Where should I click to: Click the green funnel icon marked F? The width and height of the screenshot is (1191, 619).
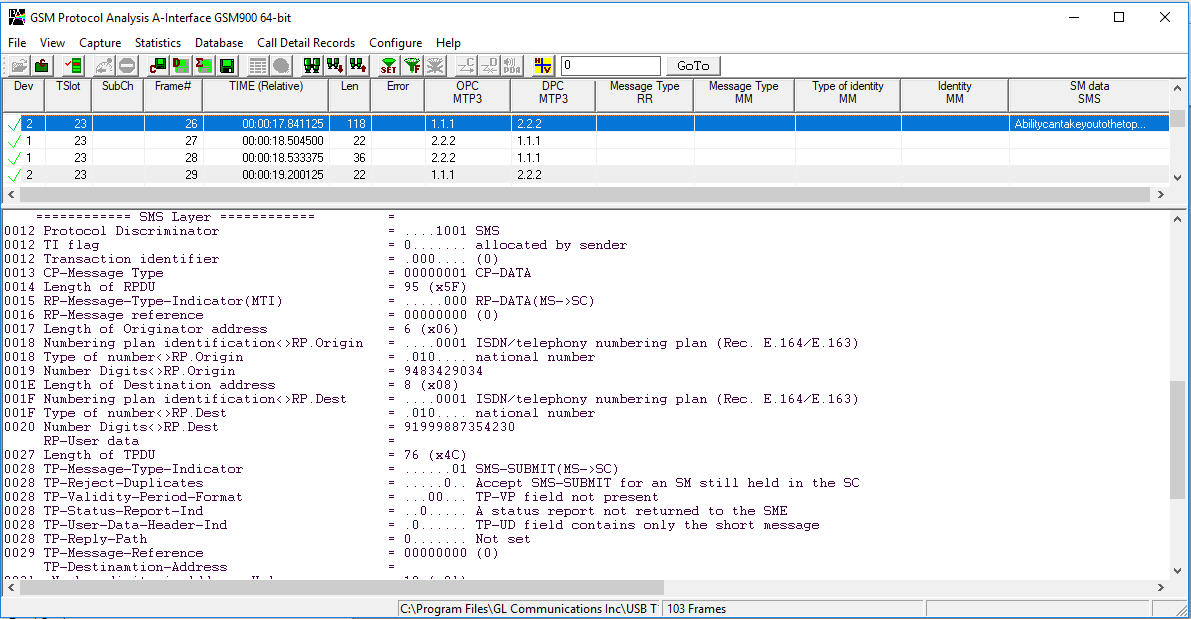pos(412,66)
